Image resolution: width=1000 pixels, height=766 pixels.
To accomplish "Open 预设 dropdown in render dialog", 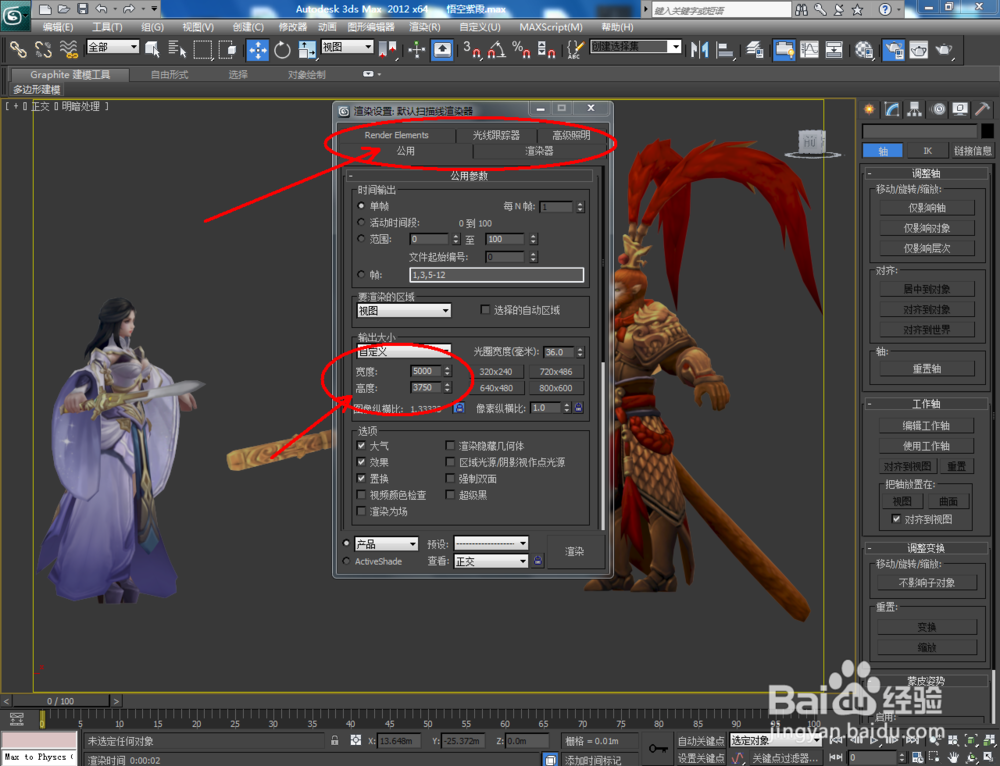I will [x=491, y=543].
